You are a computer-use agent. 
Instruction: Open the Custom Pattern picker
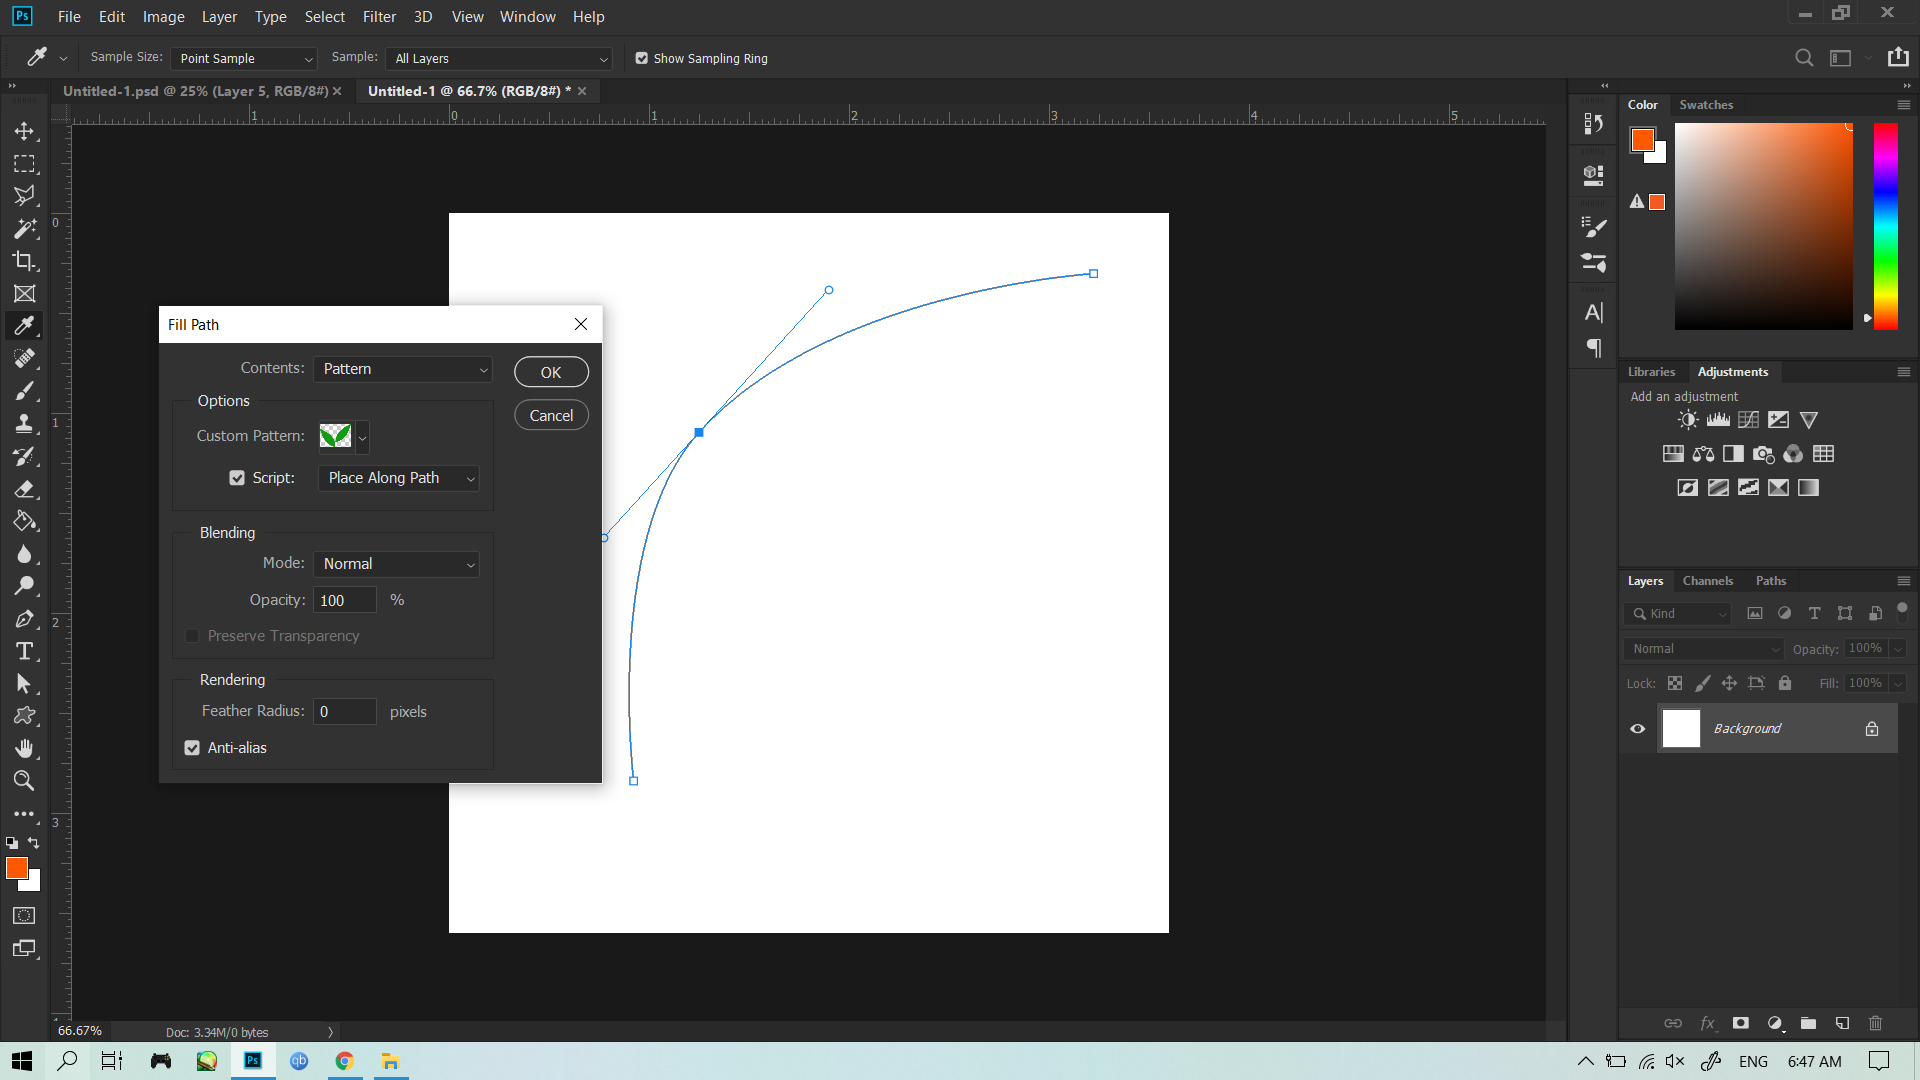[x=361, y=437]
